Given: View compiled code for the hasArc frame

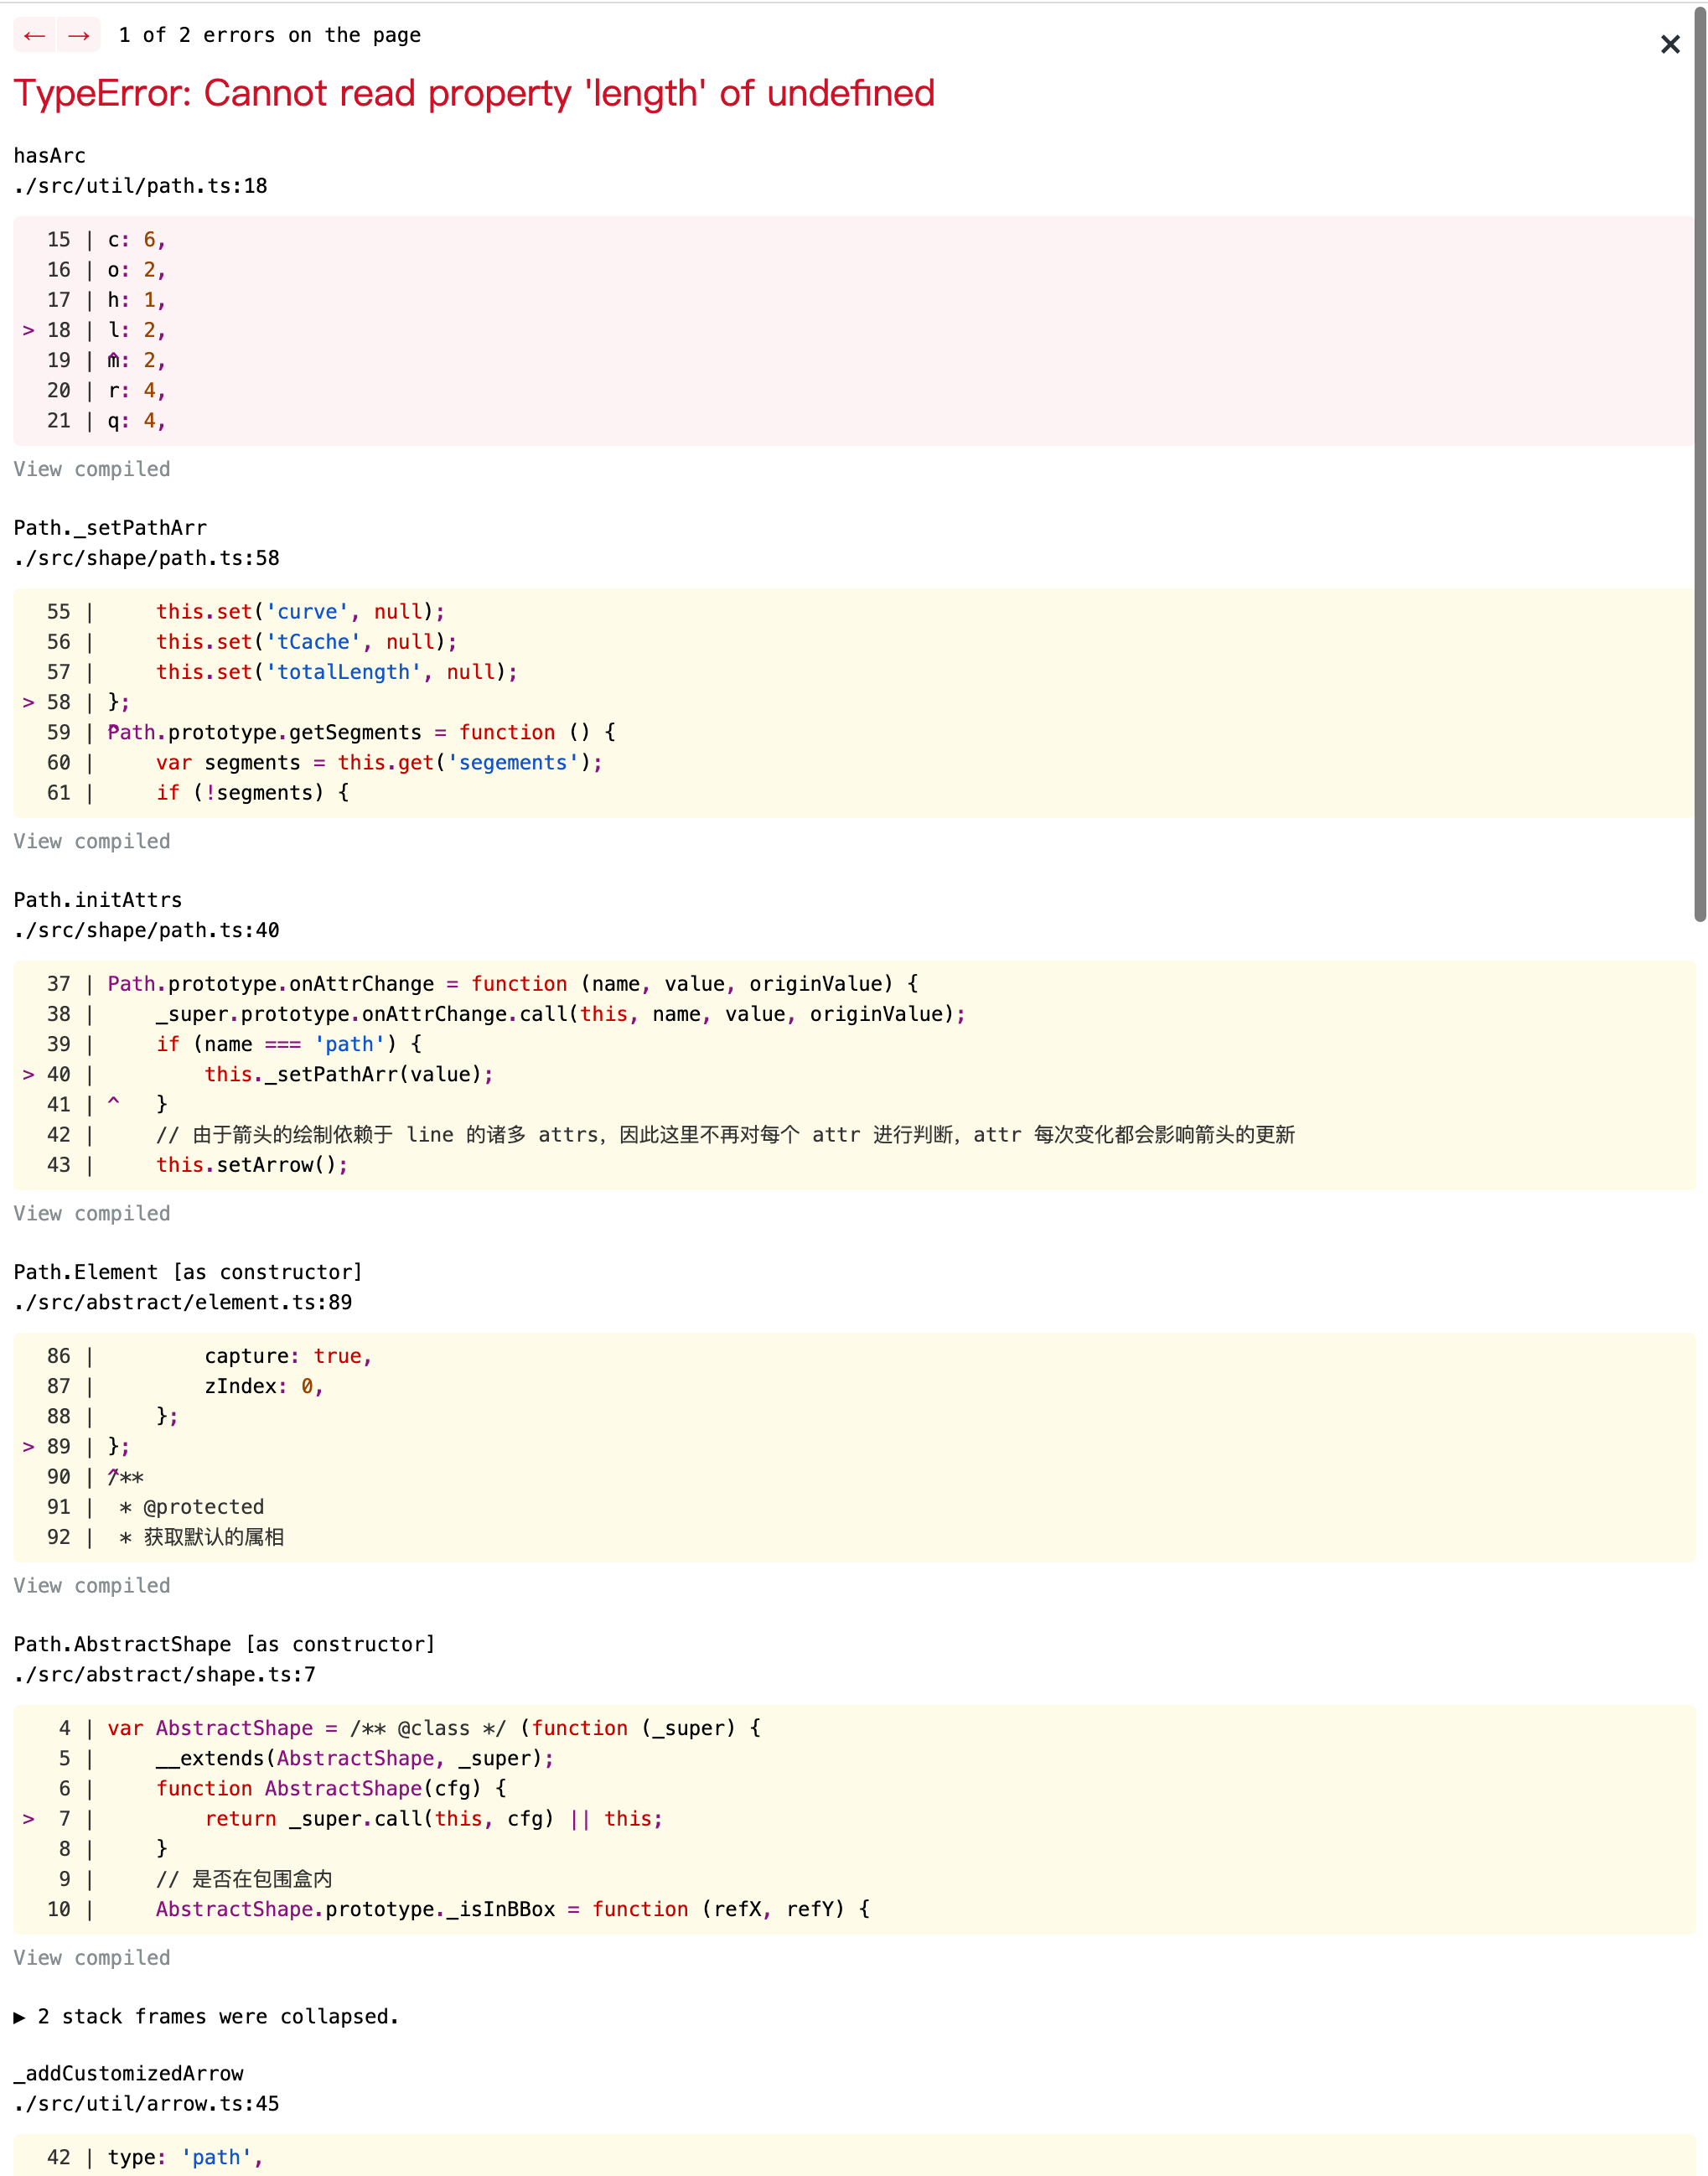Looking at the screenshot, I should 91,469.
